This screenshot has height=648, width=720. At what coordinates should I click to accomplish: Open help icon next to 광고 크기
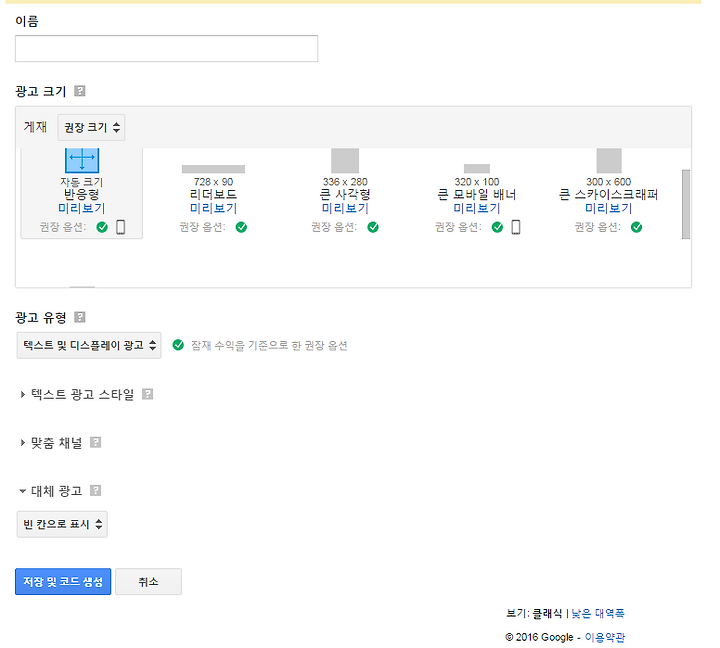point(80,91)
